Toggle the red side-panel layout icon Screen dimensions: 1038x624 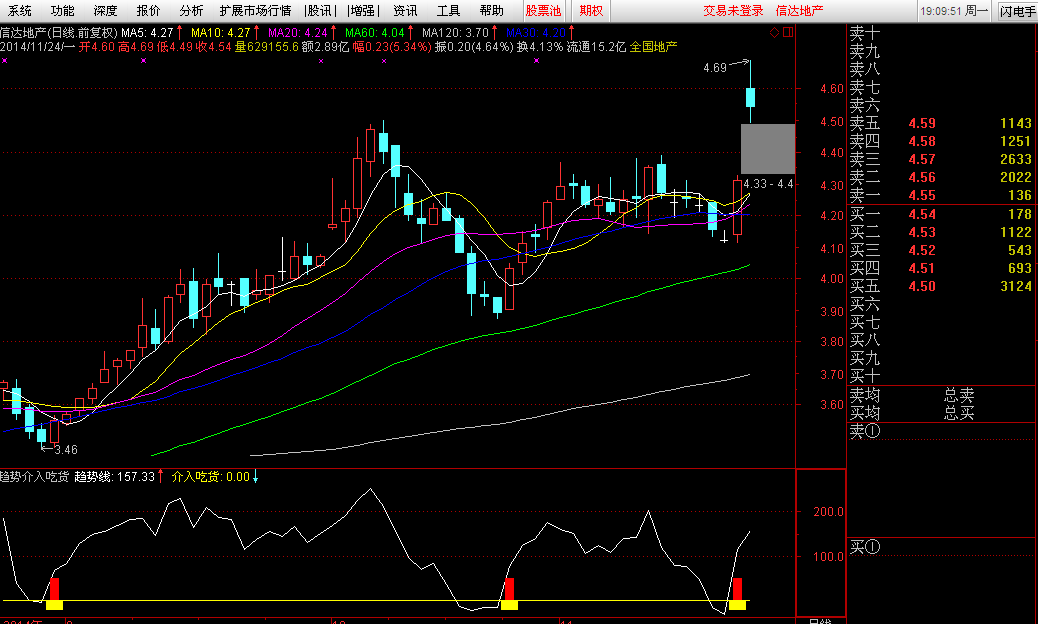coord(788,32)
